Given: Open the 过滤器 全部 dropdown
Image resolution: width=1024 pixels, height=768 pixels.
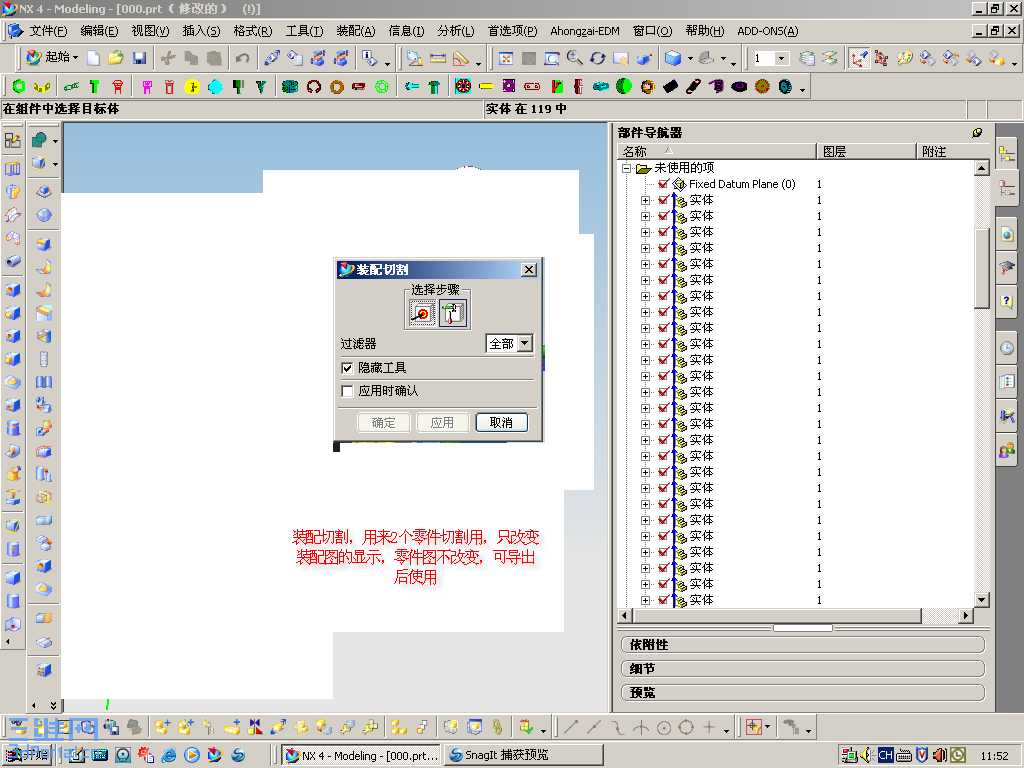Looking at the screenshot, I should coord(510,344).
